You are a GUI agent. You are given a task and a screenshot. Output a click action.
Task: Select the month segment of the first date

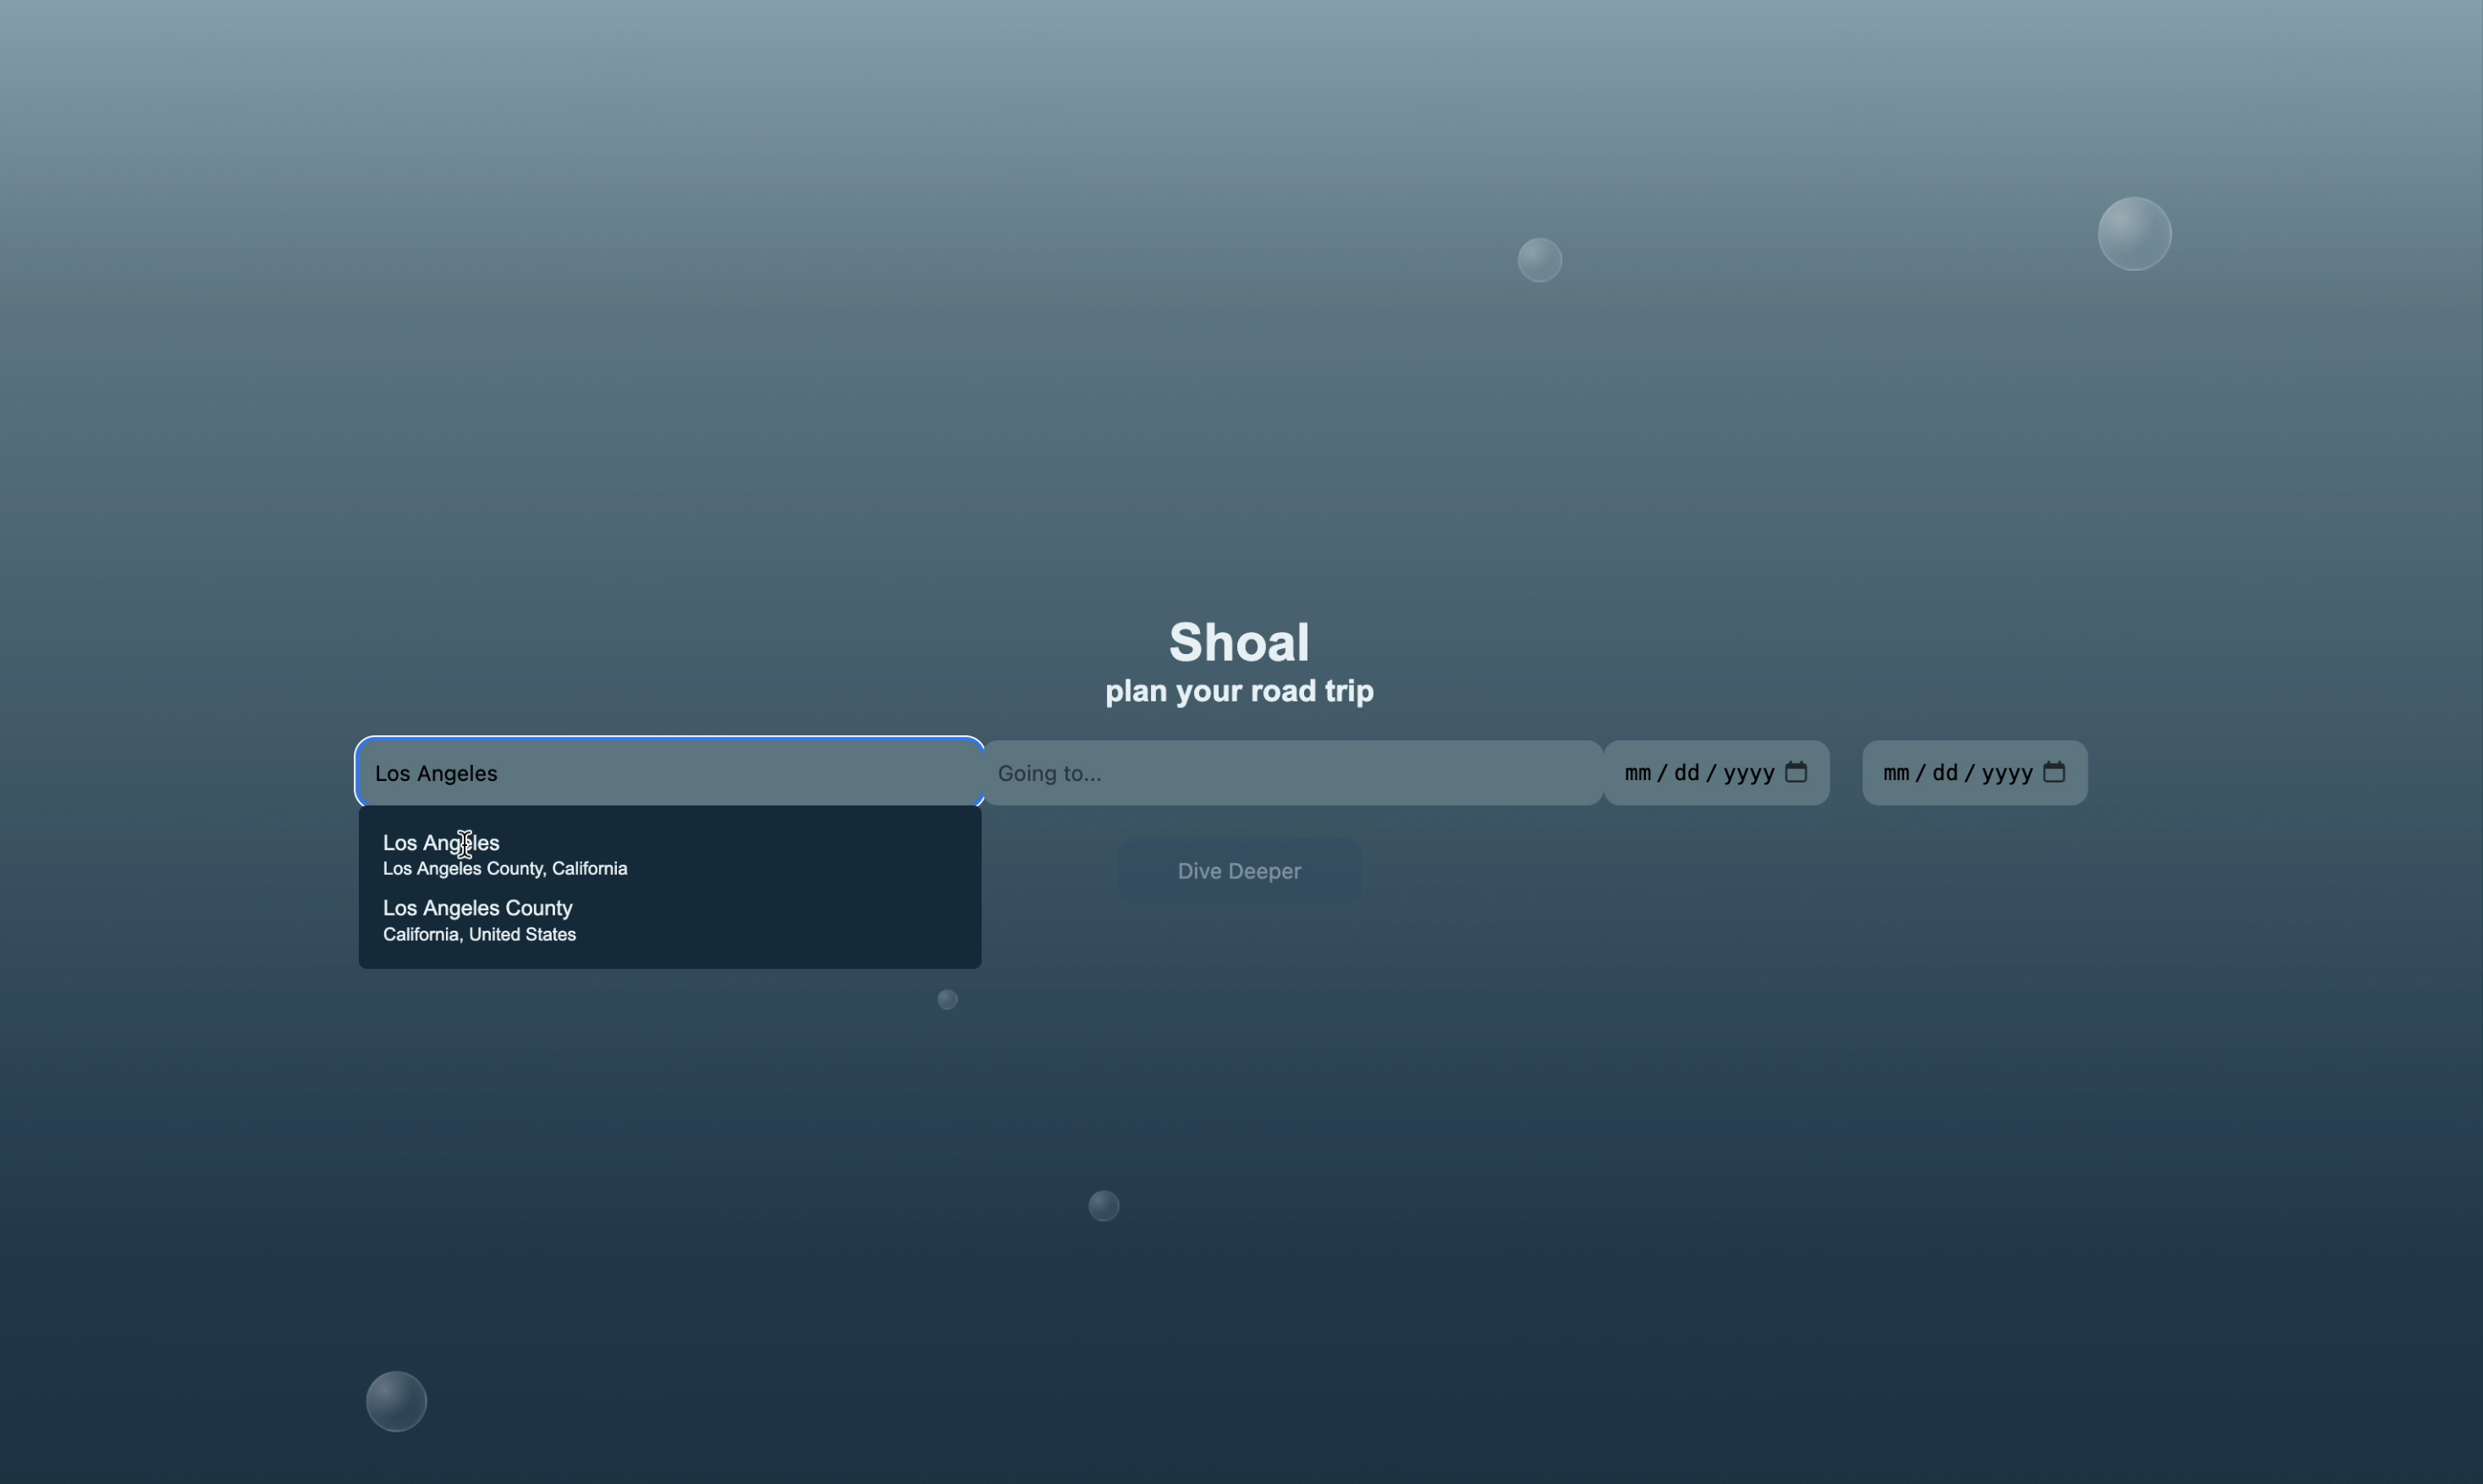[1637, 773]
